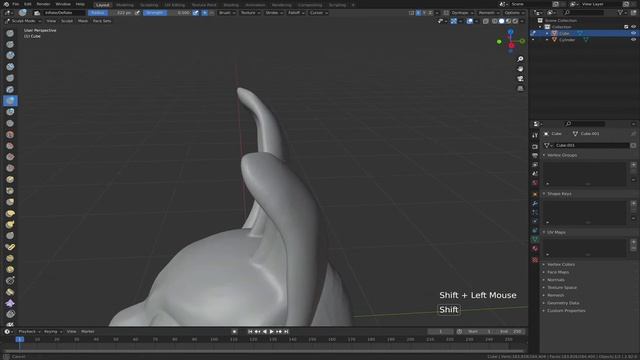Open the Cursor settings dropdown
Viewport: 640px width, 360px height.
318,13
